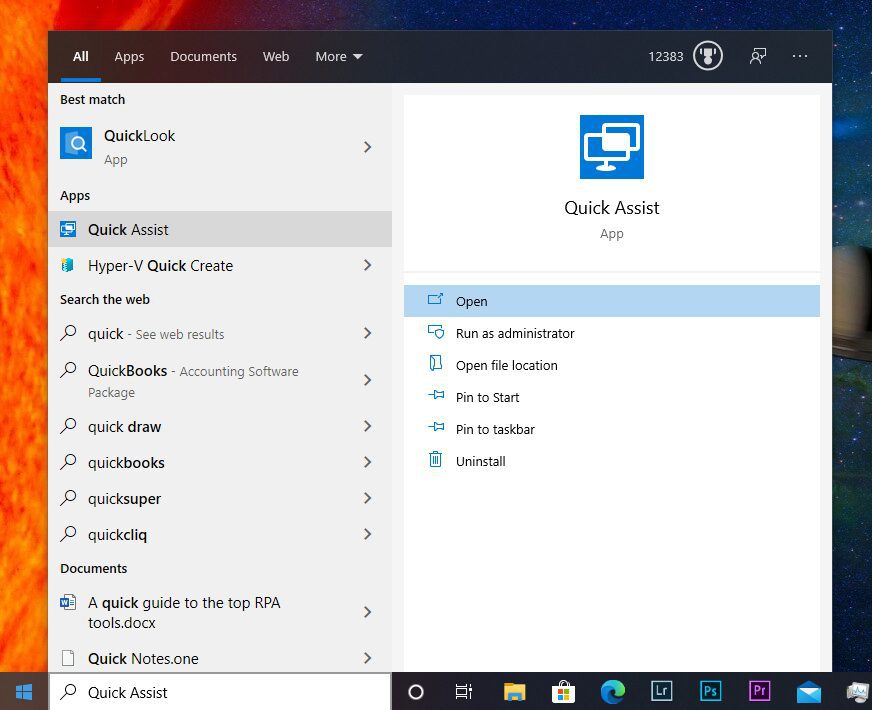This screenshot has height=710, width=872.
Task: Click the magnifier icon in the search box
Action: pos(68,692)
